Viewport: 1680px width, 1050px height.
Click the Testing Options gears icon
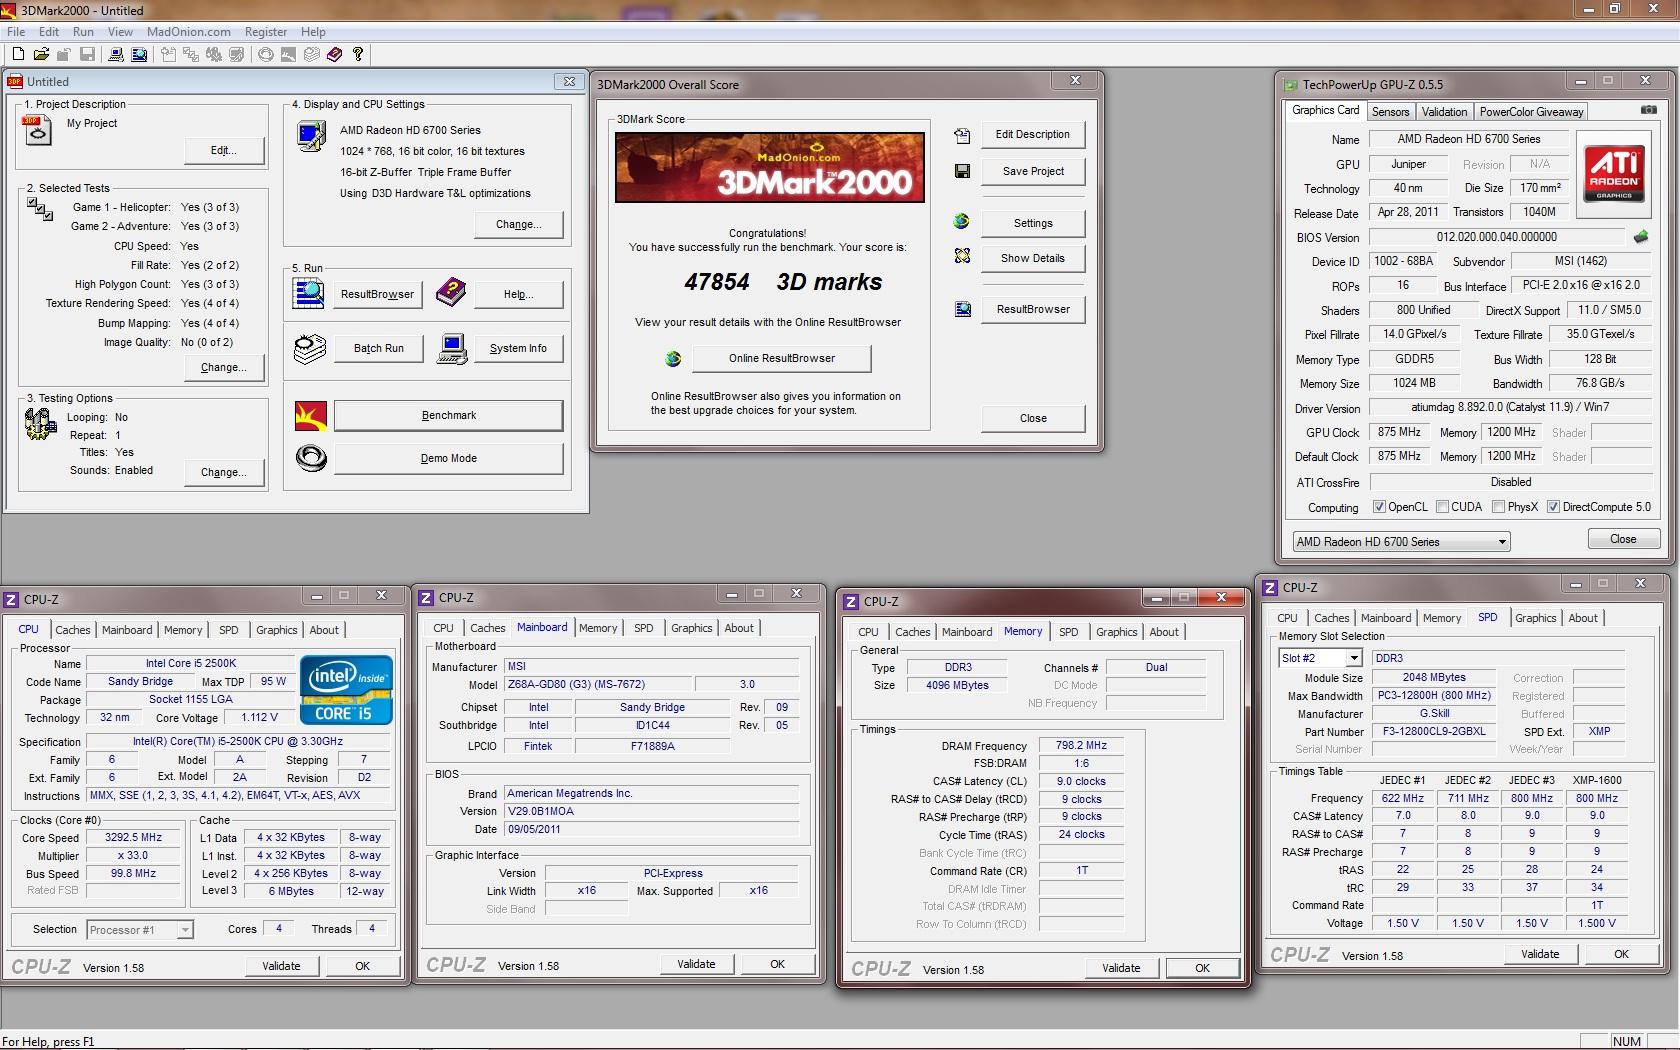tap(39, 424)
